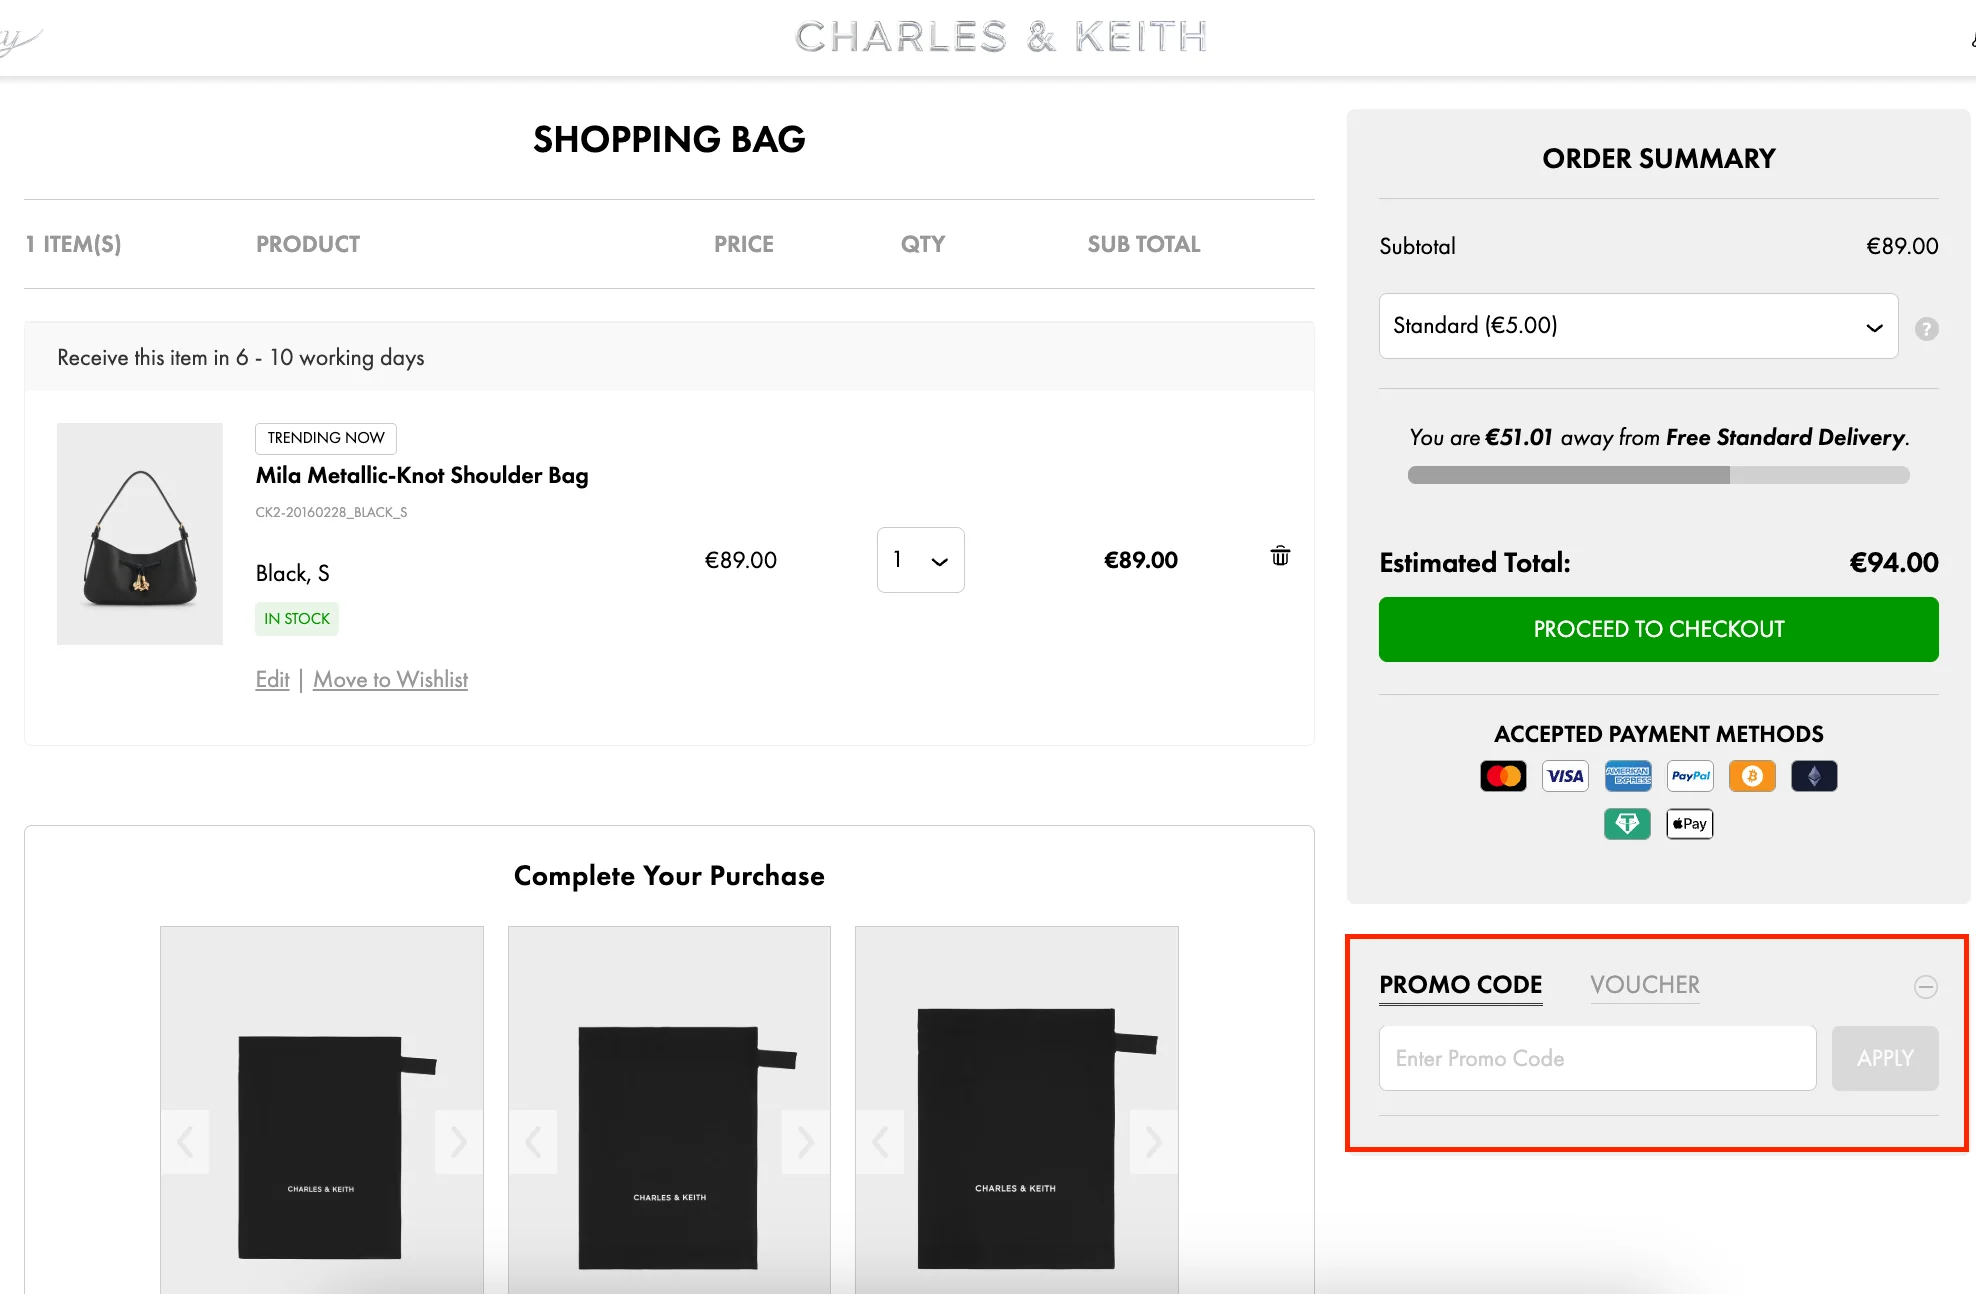
Task: Switch to the VOUCHER tab
Action: click(1644, 985)
